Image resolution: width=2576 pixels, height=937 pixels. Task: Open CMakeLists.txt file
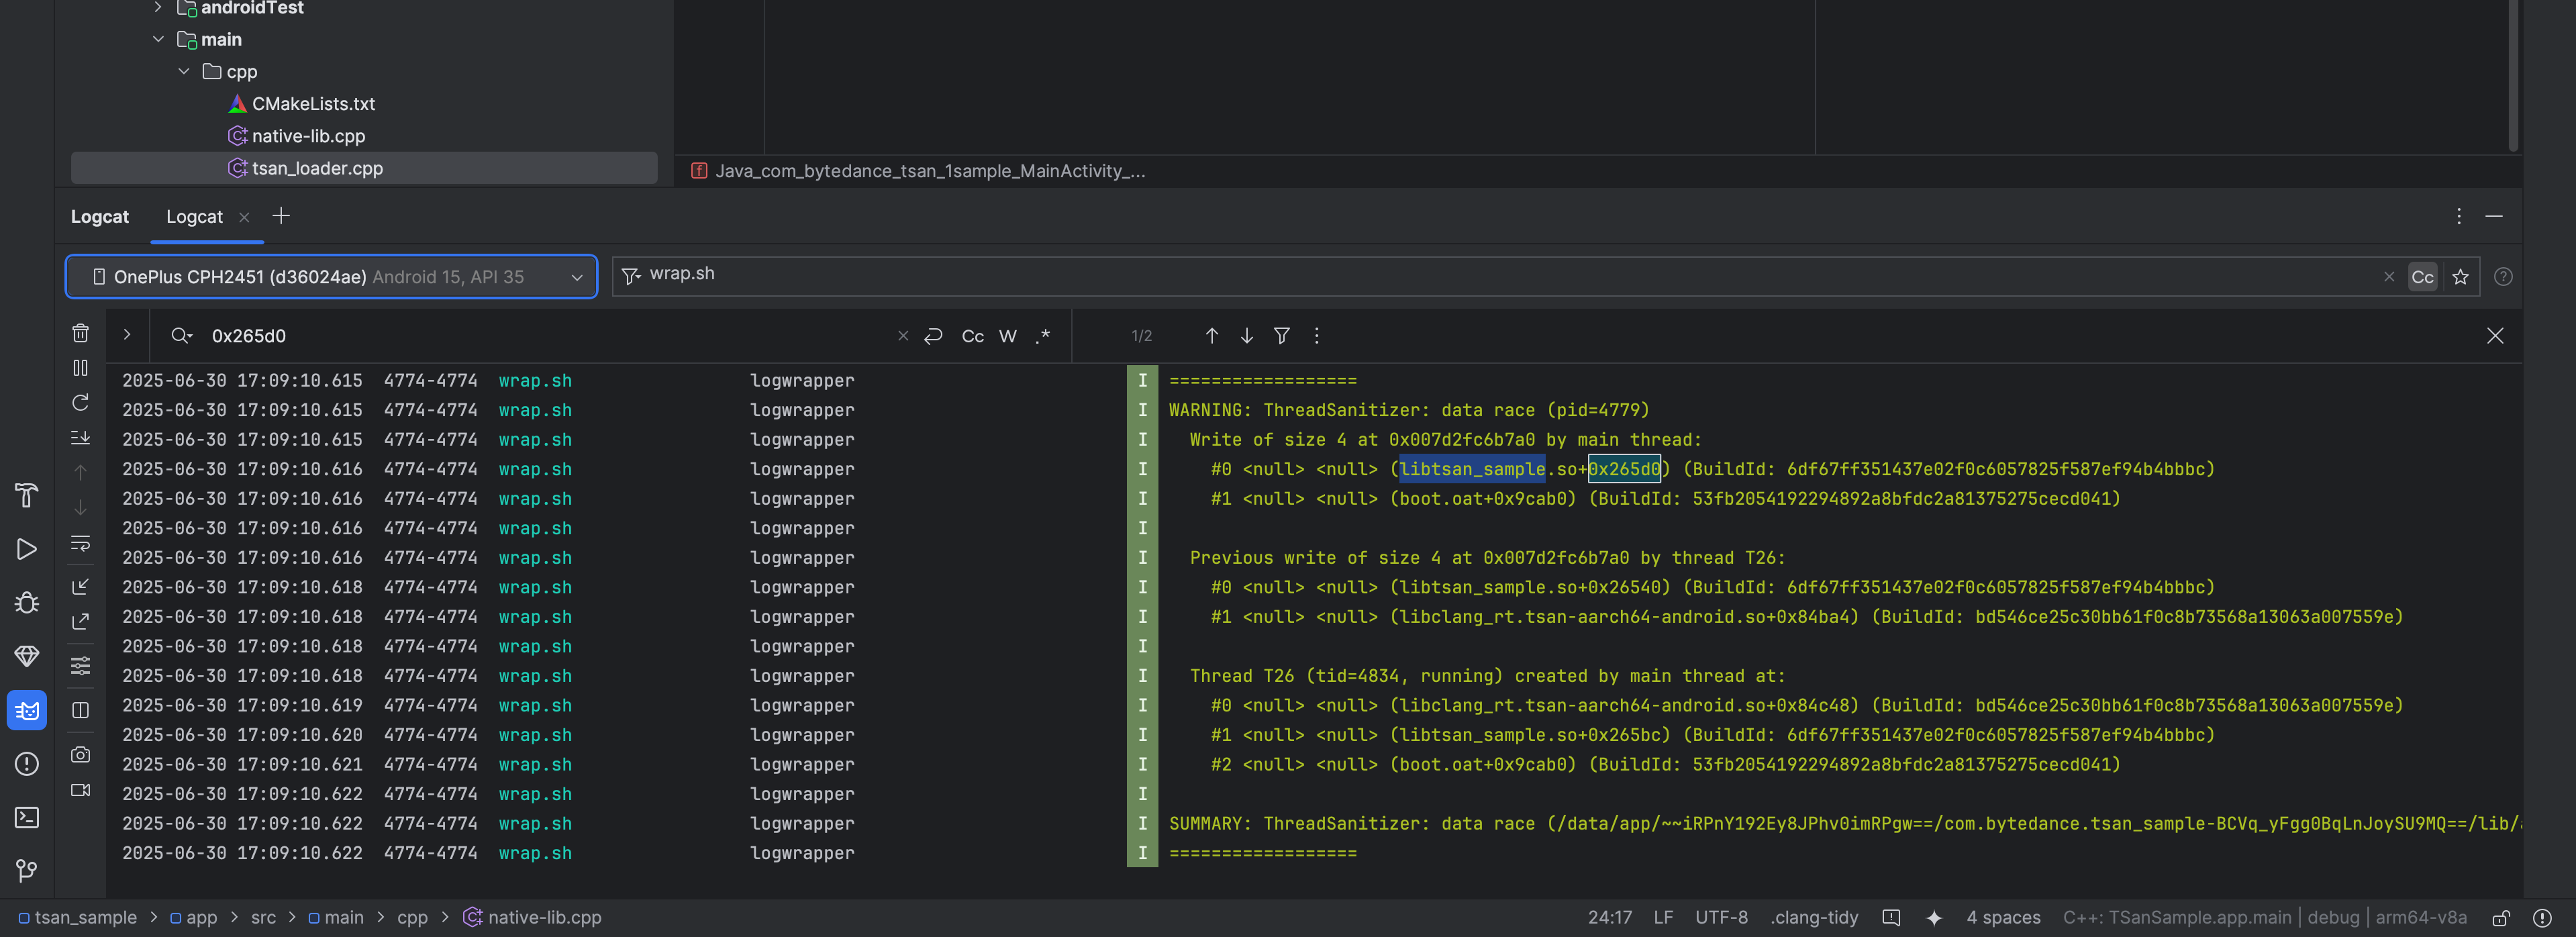coord(313,104)
